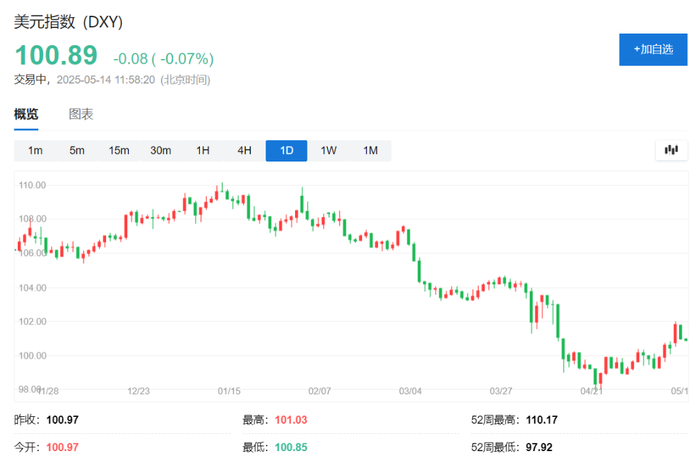Click the 03/27 date axis label
Viewport: 700px width, 460px height.
[x=501, y=391]
